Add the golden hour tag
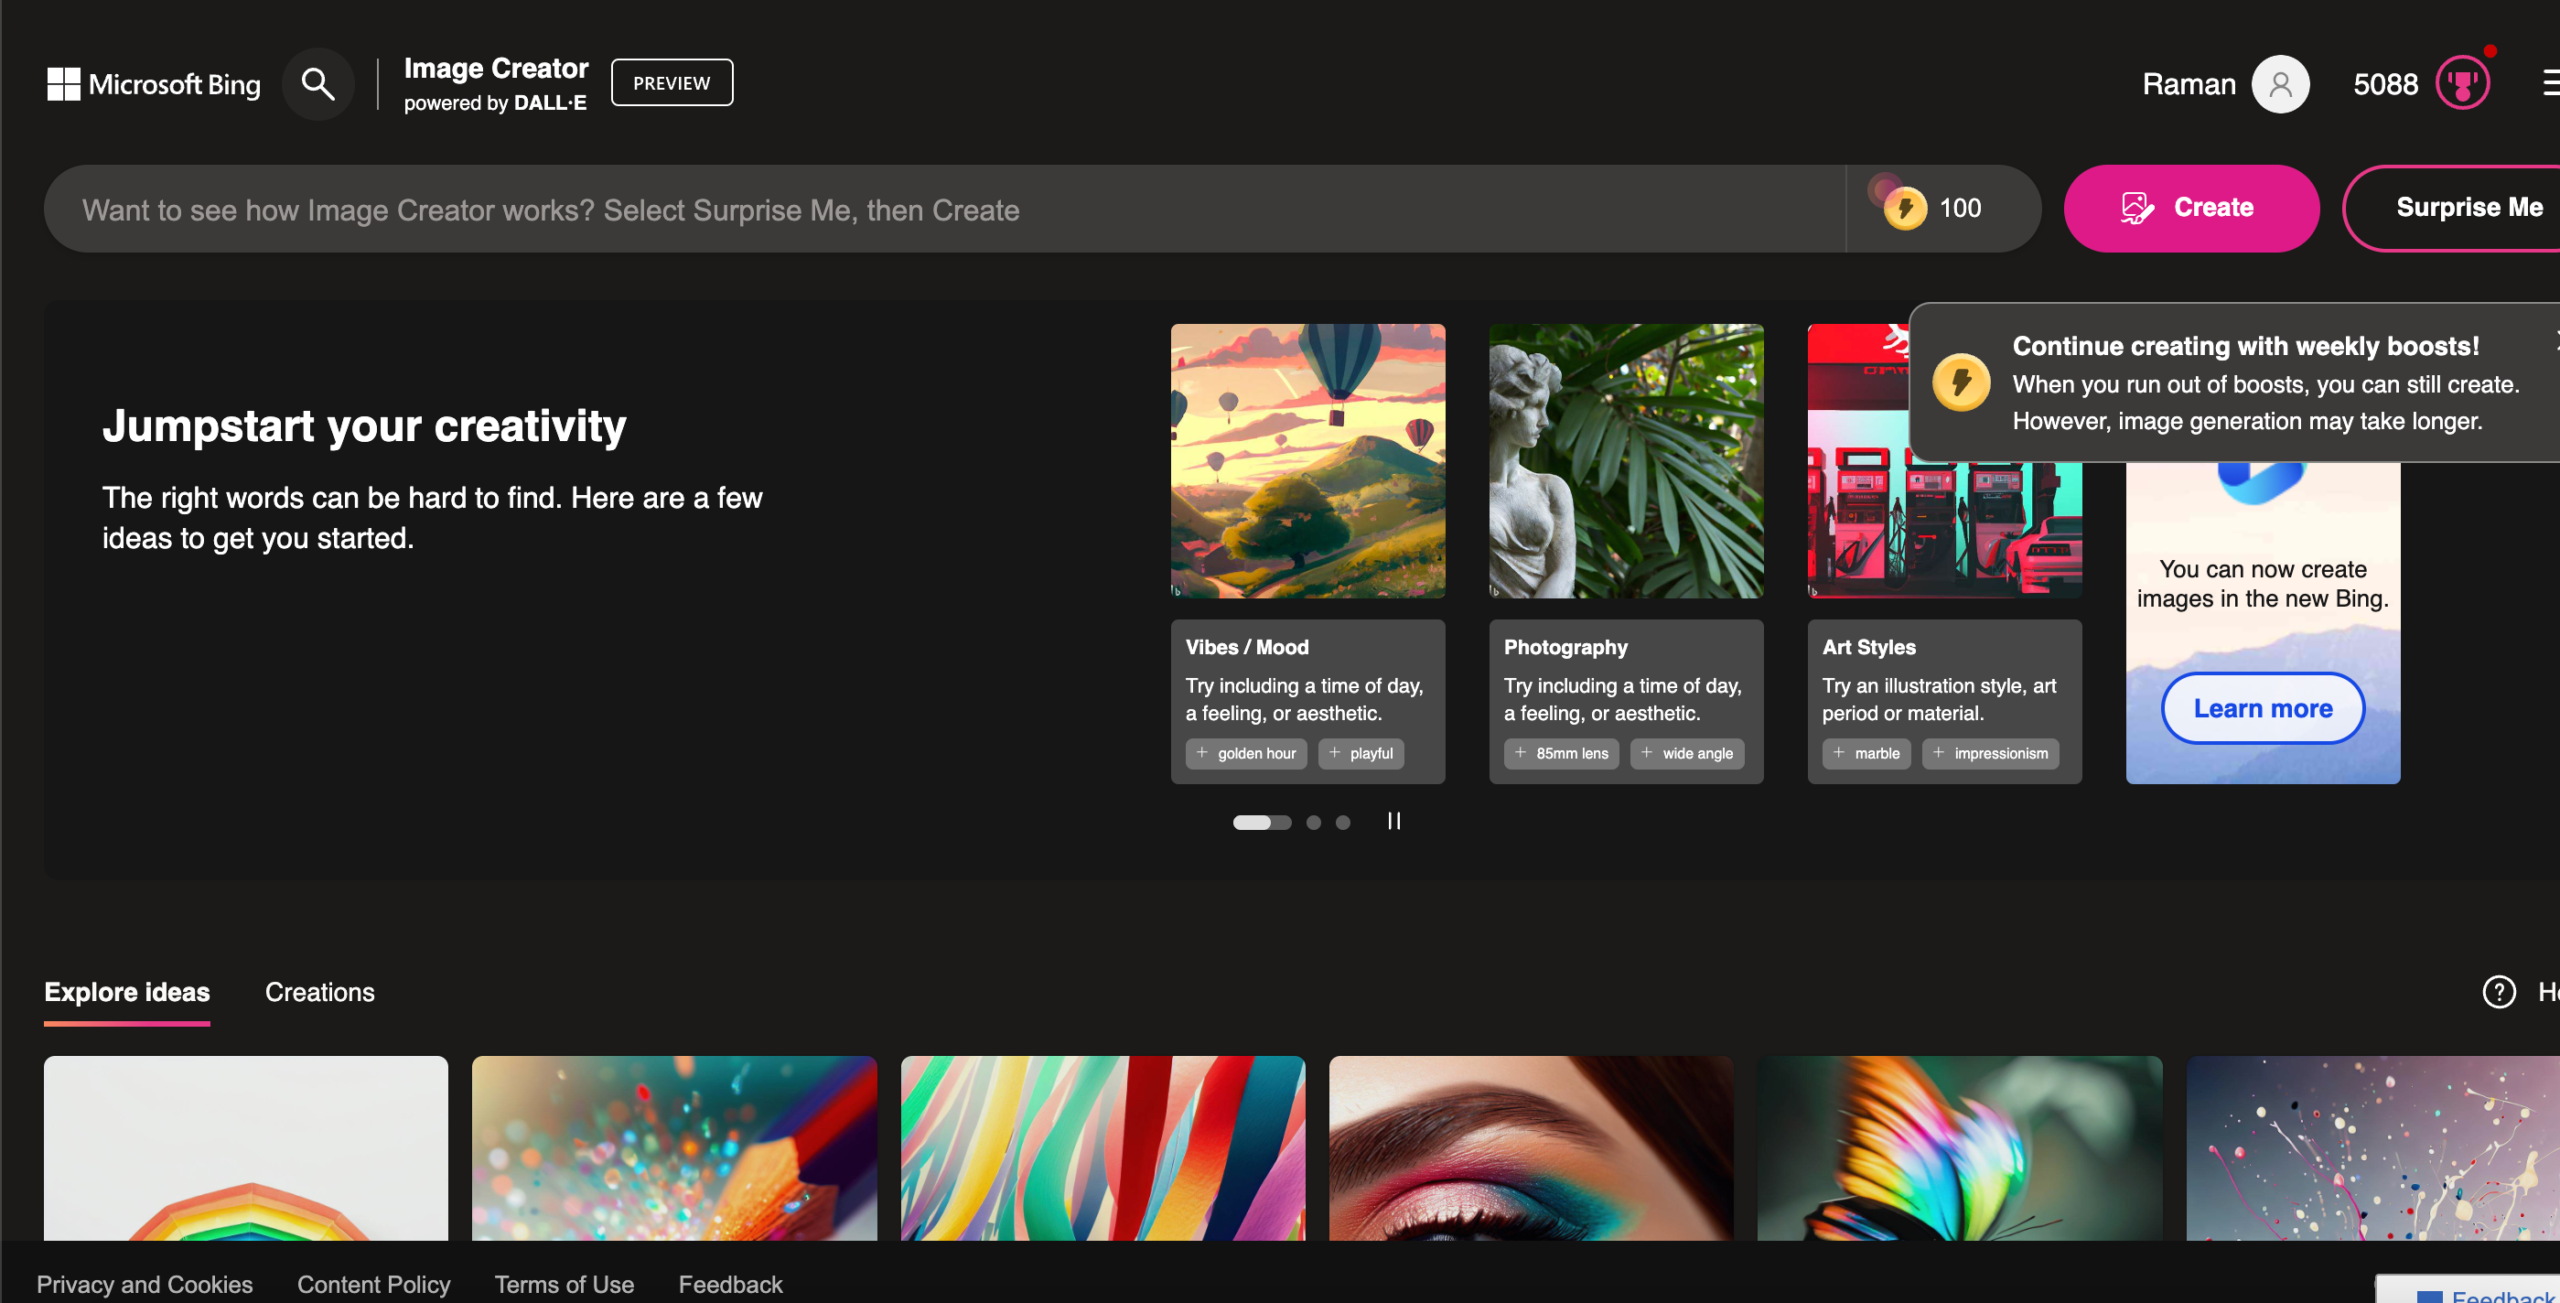 point(1246,753)
